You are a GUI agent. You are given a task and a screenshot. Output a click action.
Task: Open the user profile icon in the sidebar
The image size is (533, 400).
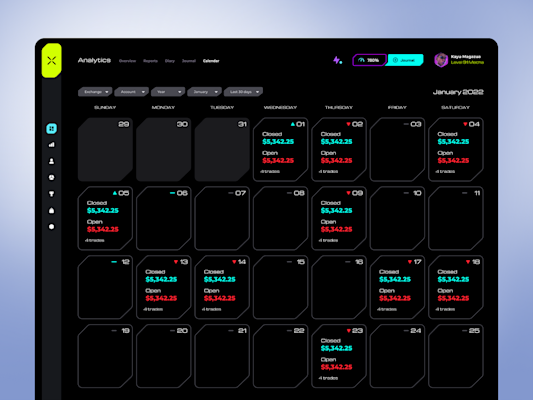(51, 161)
